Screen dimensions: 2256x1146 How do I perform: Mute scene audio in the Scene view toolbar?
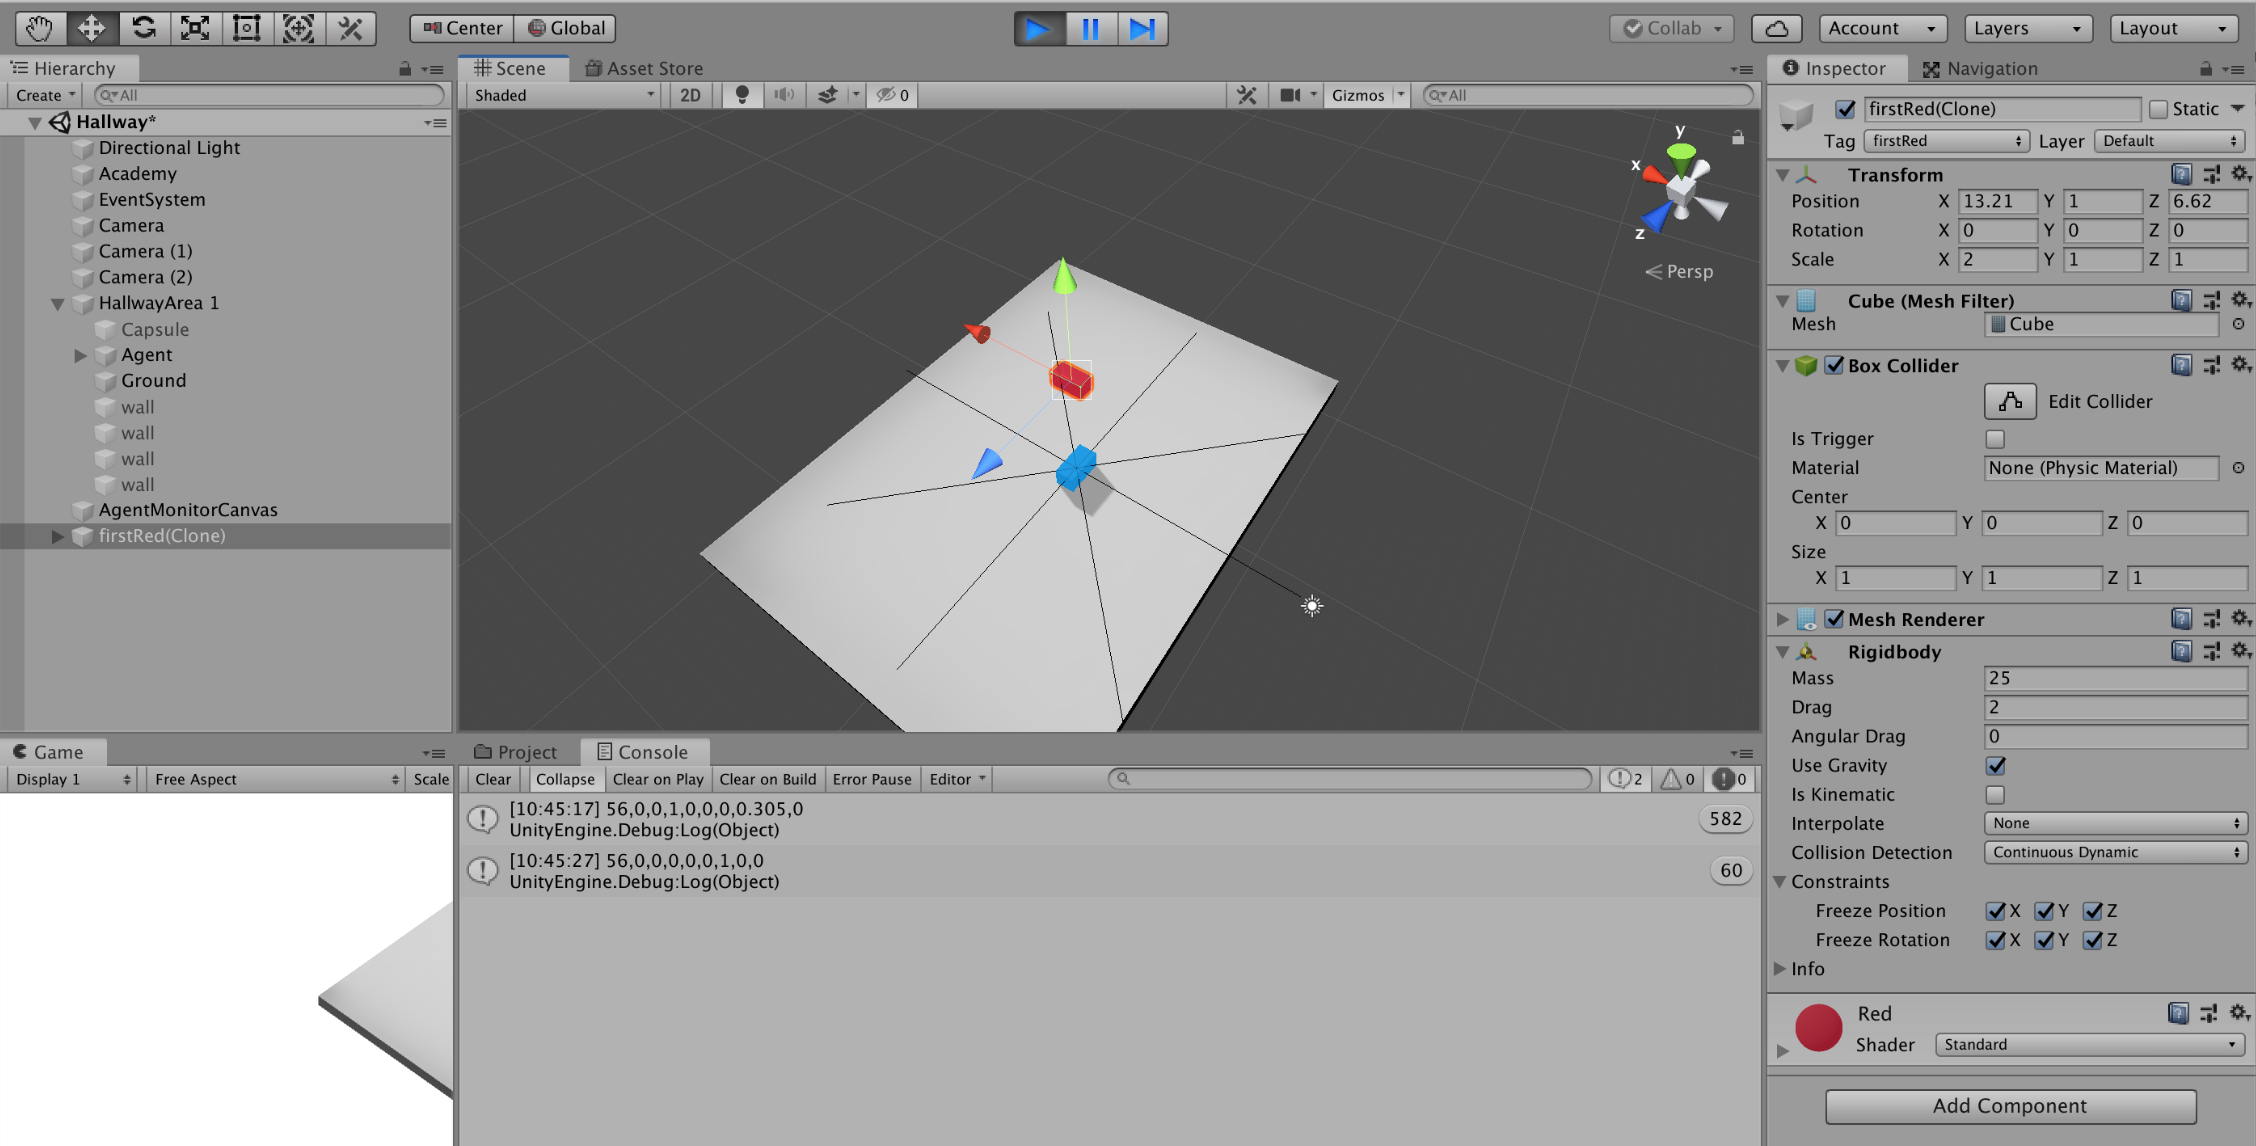[784, 94]
